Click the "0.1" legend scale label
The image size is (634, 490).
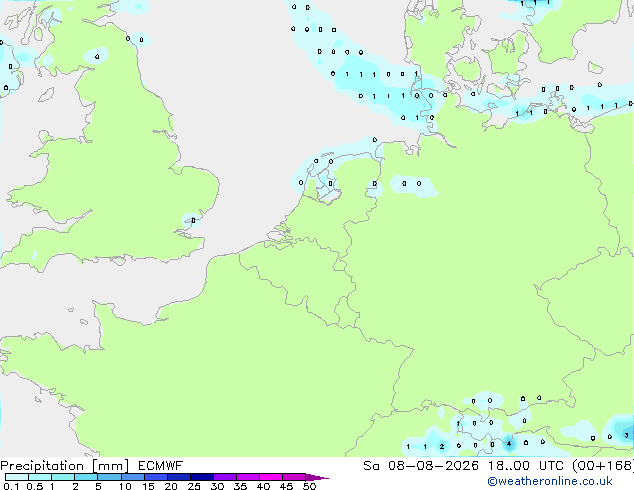[11, 486]
